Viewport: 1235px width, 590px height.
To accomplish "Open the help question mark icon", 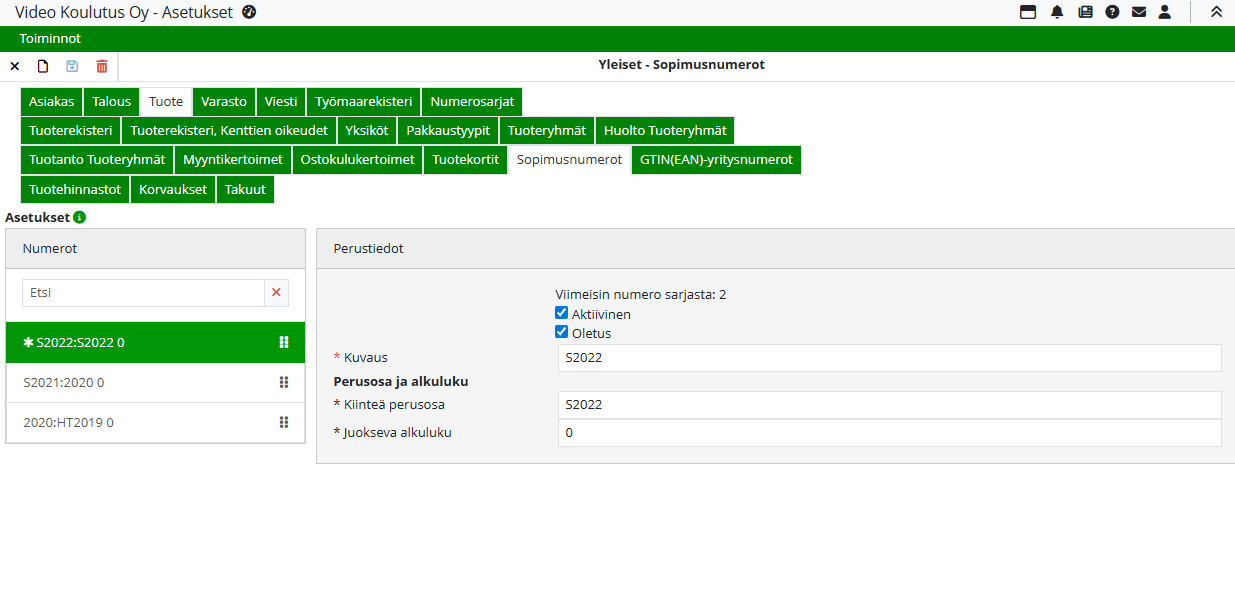I will click(x=1112, y=12).
